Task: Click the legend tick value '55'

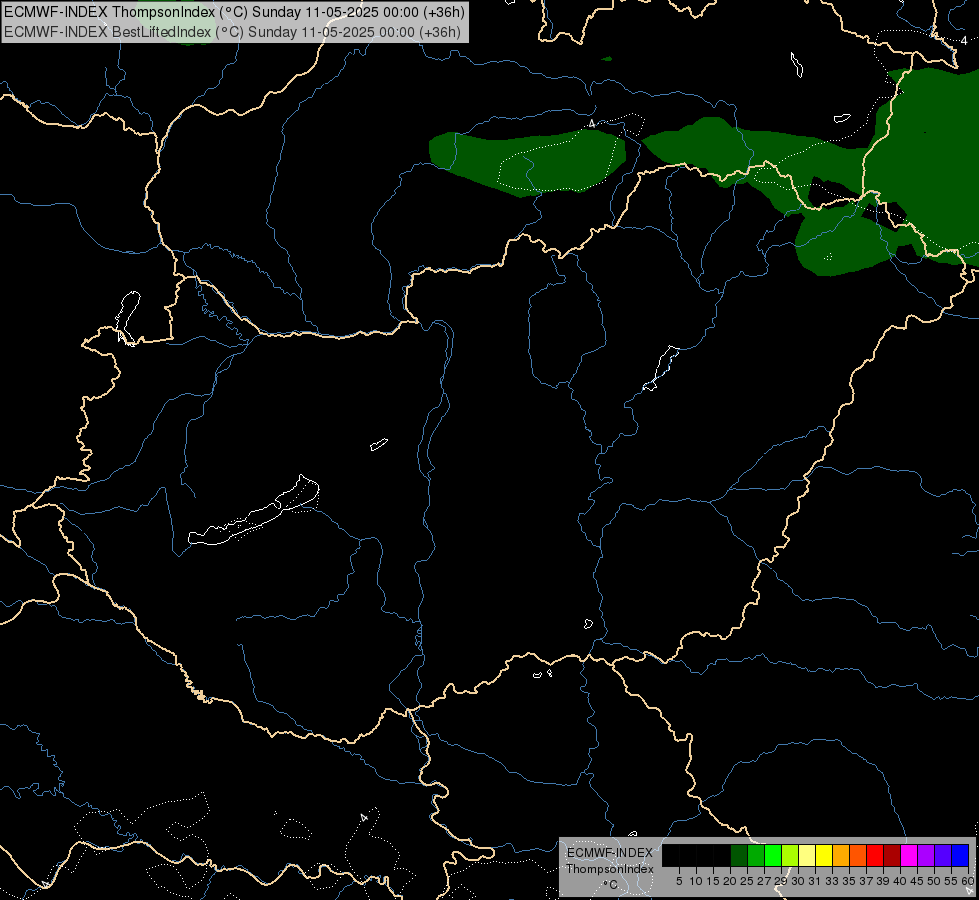Action: tap(951, 881)
